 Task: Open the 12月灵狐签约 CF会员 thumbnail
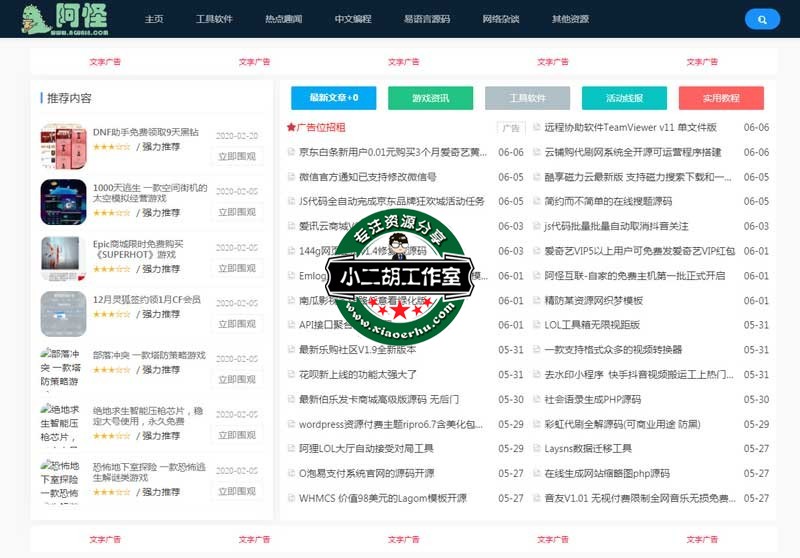63,314
